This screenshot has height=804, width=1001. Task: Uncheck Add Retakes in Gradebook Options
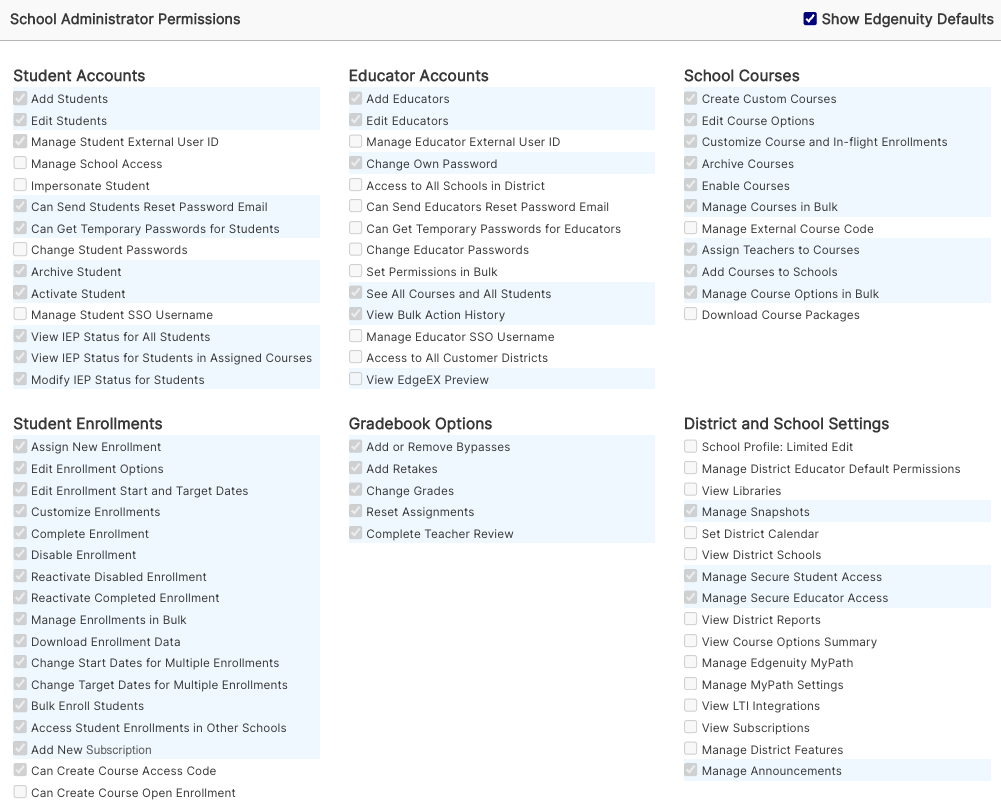pos(355,467)
